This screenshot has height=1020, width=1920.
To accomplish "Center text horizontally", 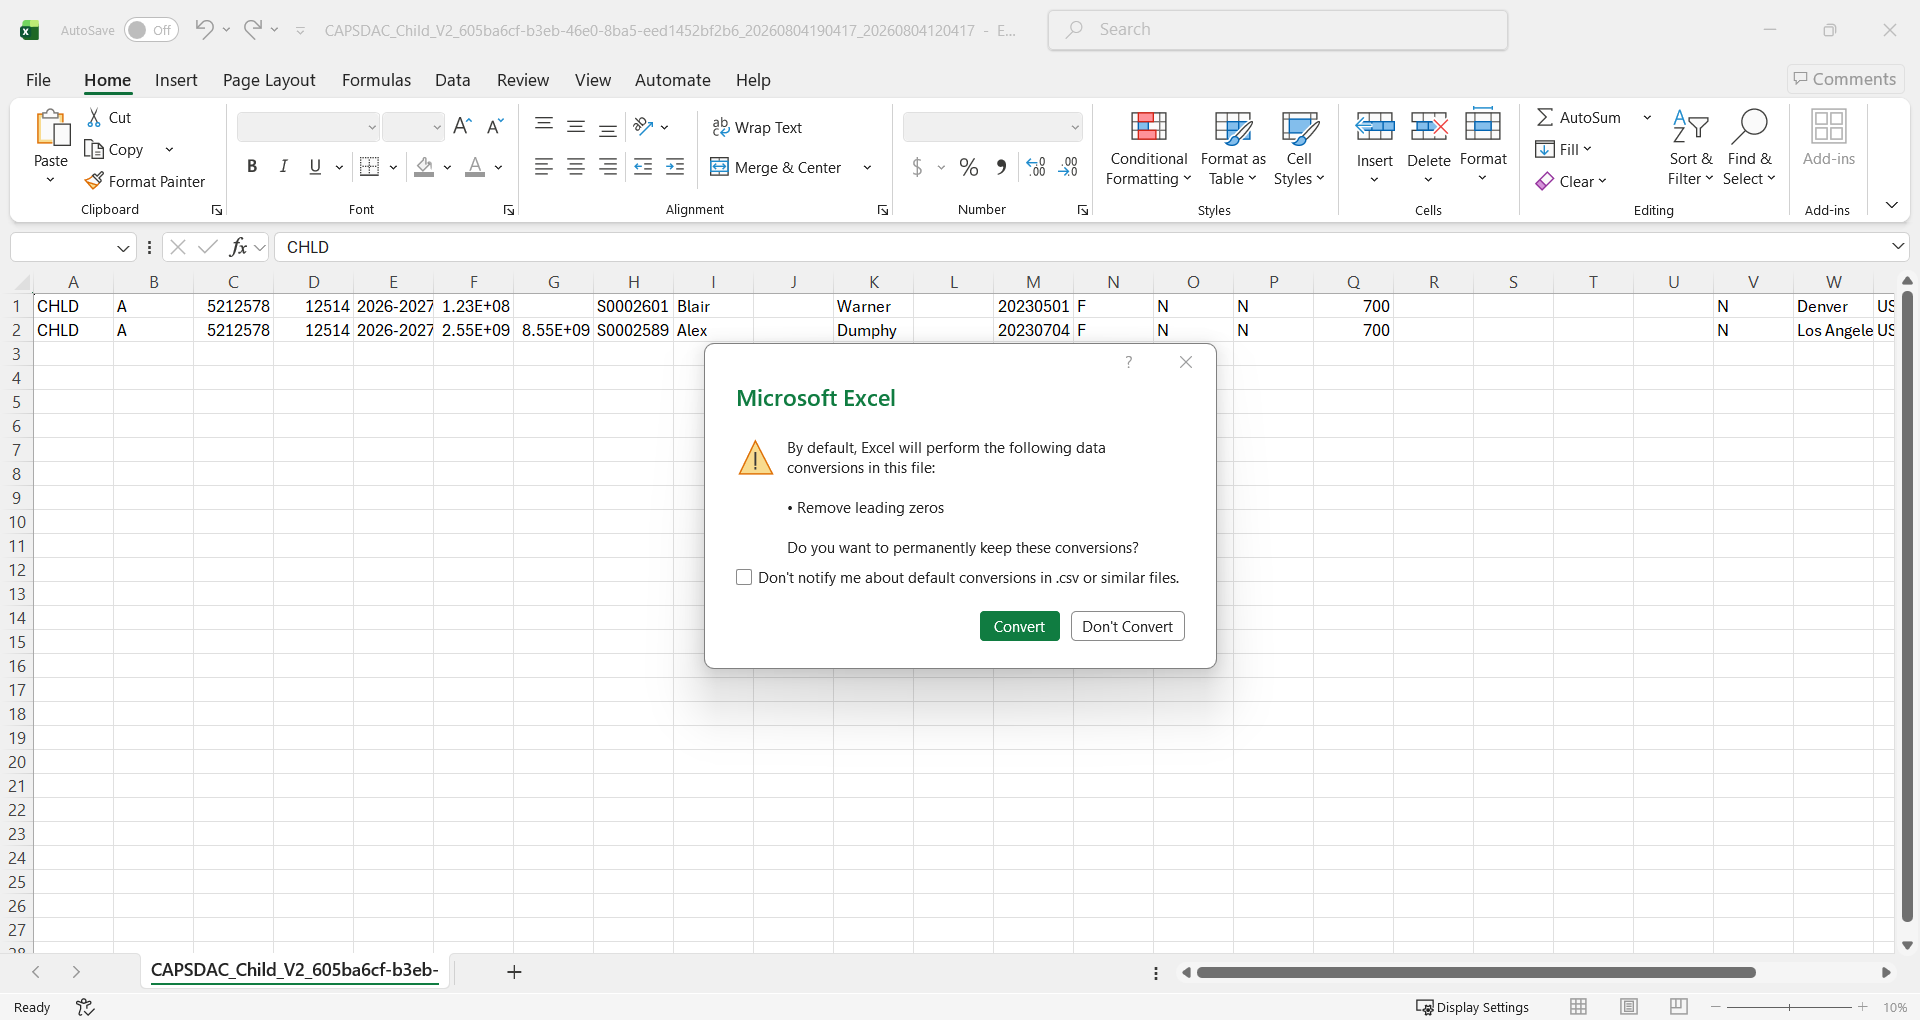I will [576, 167].
